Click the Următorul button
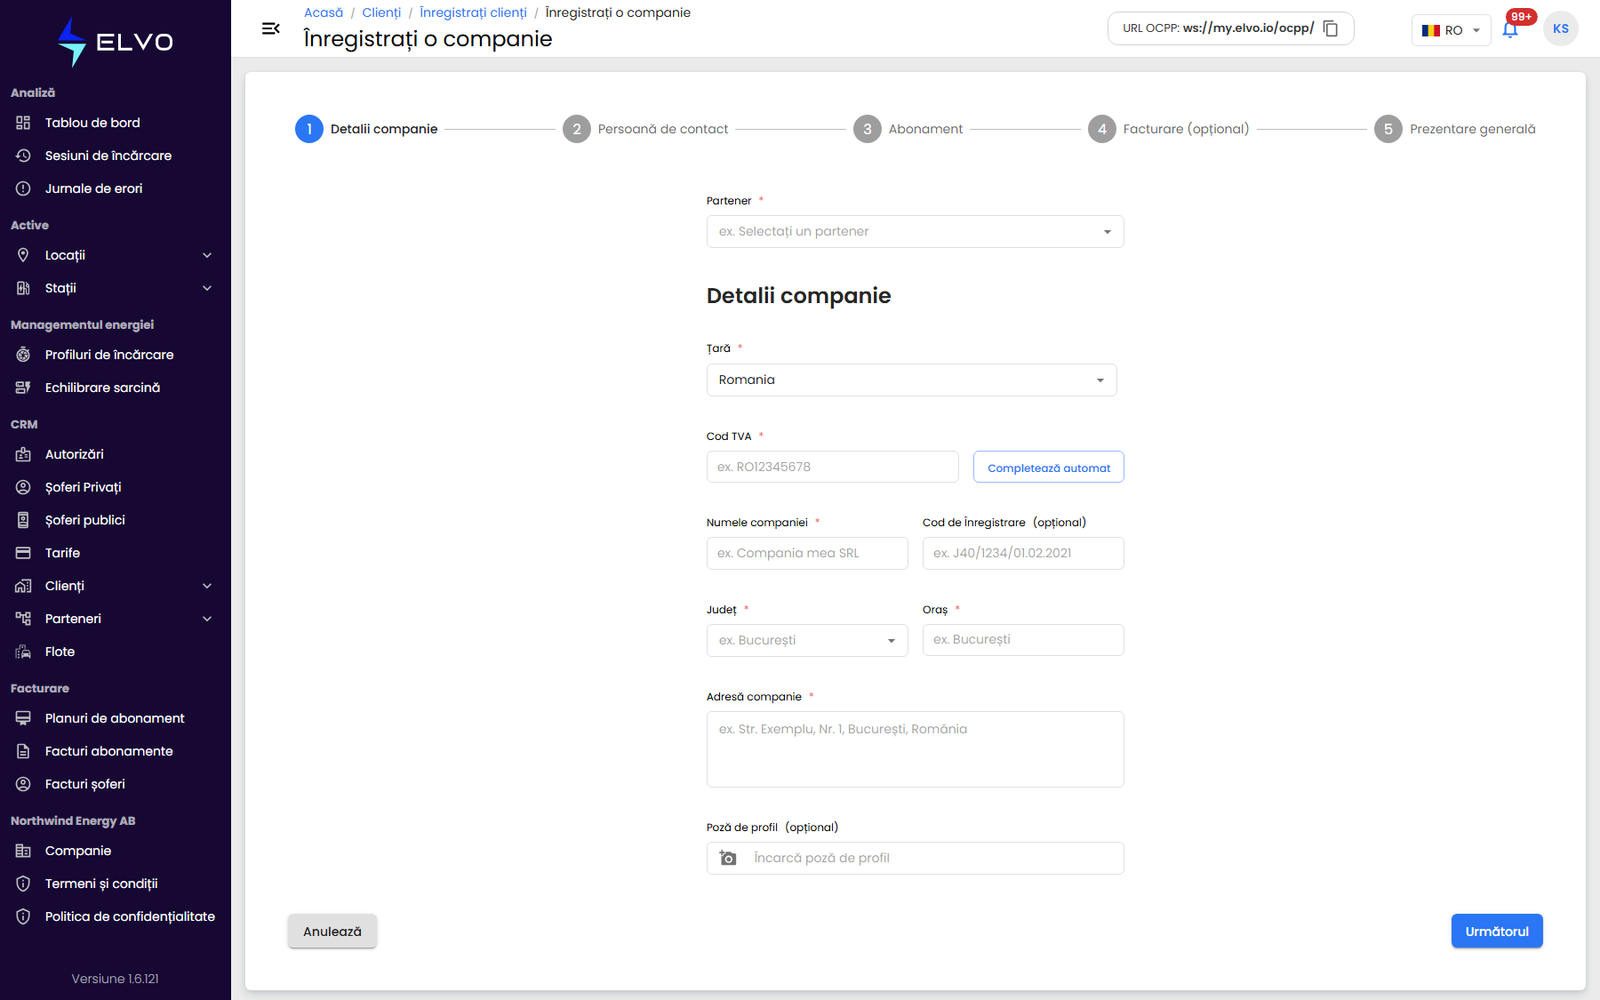The width and height of the screenshot is (1600, 1000). 1497,931
